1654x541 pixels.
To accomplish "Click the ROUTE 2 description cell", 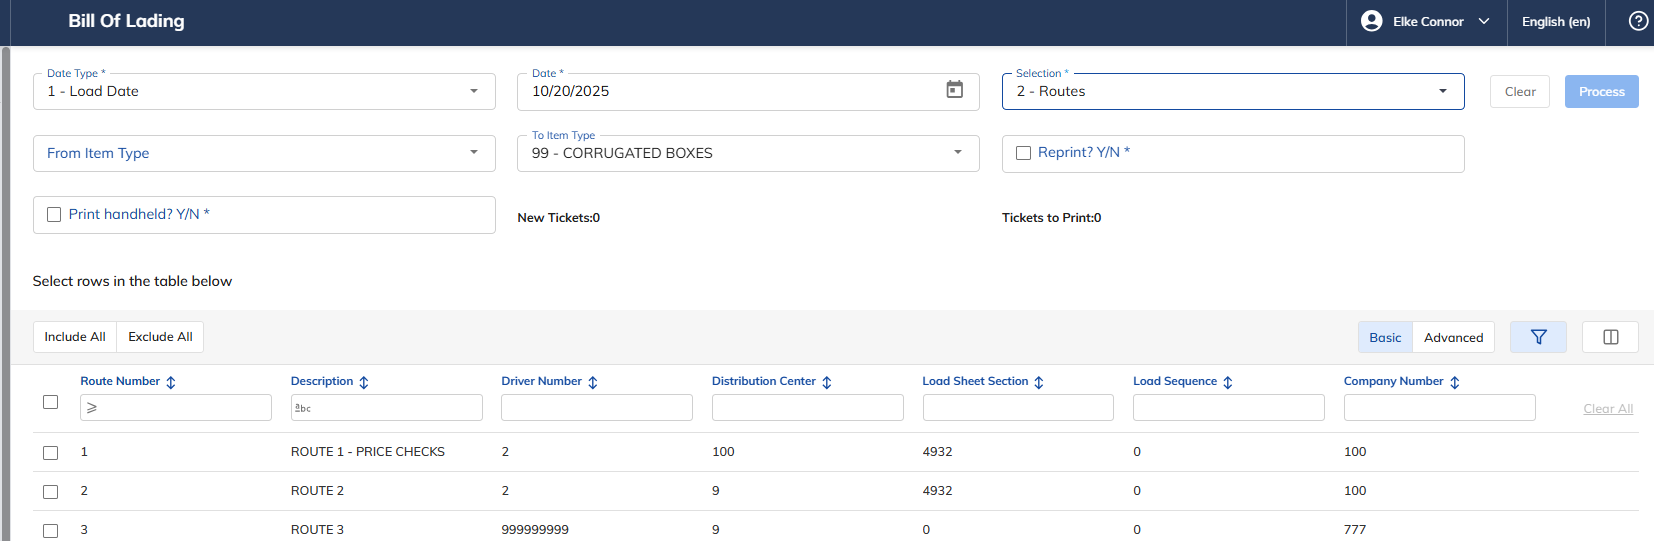I will point(317,491).
